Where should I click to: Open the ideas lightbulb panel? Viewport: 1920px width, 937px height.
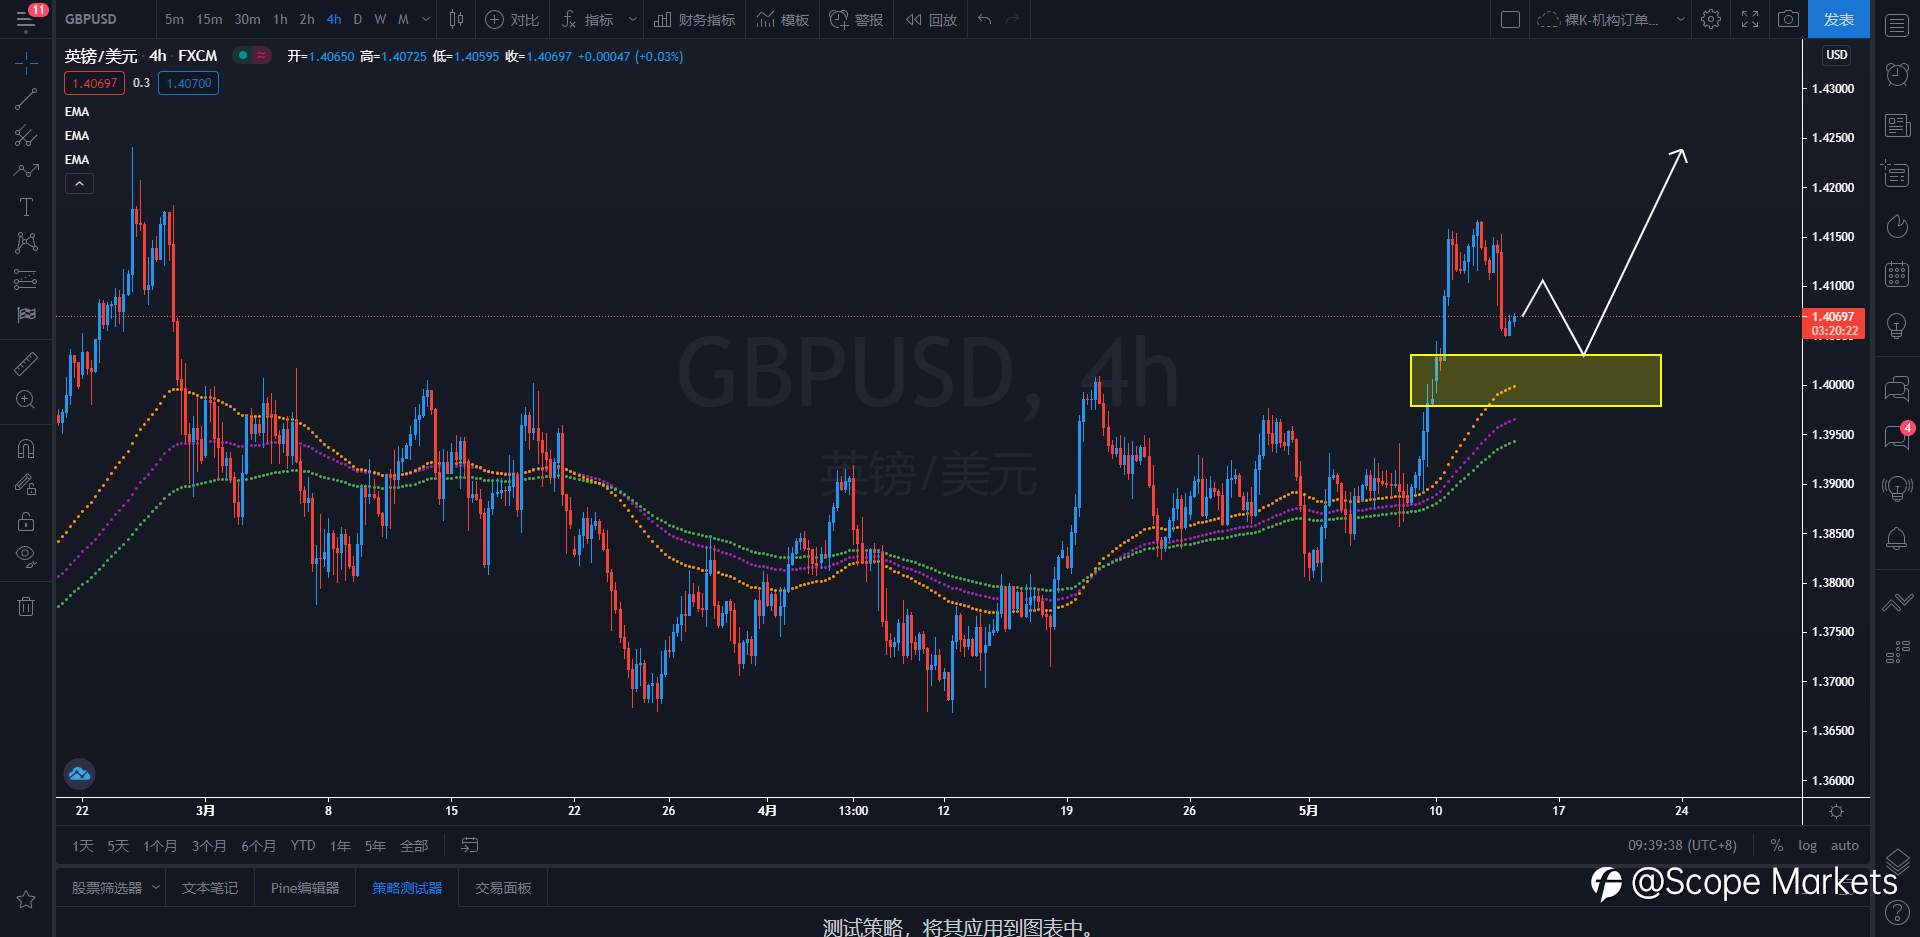[1897, 326]
